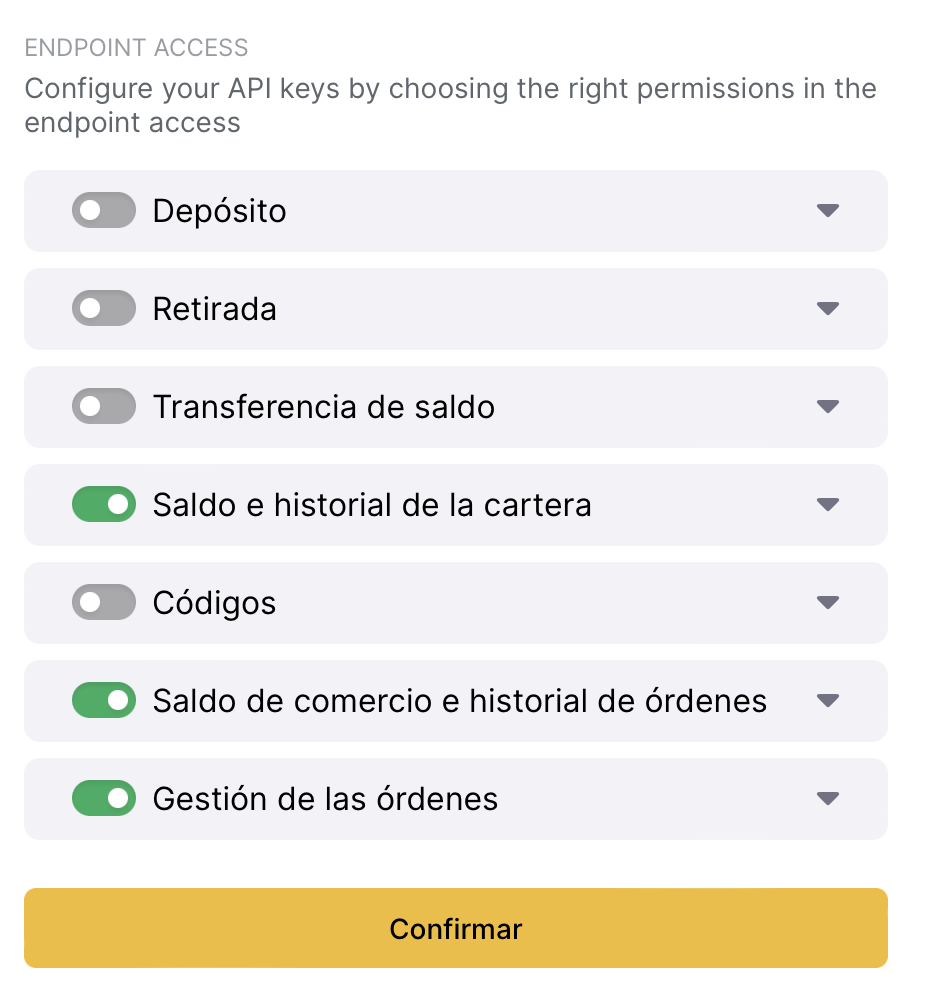Turn on the Retirada toggle switch
Screen dimensions: 934x1008
103,309
